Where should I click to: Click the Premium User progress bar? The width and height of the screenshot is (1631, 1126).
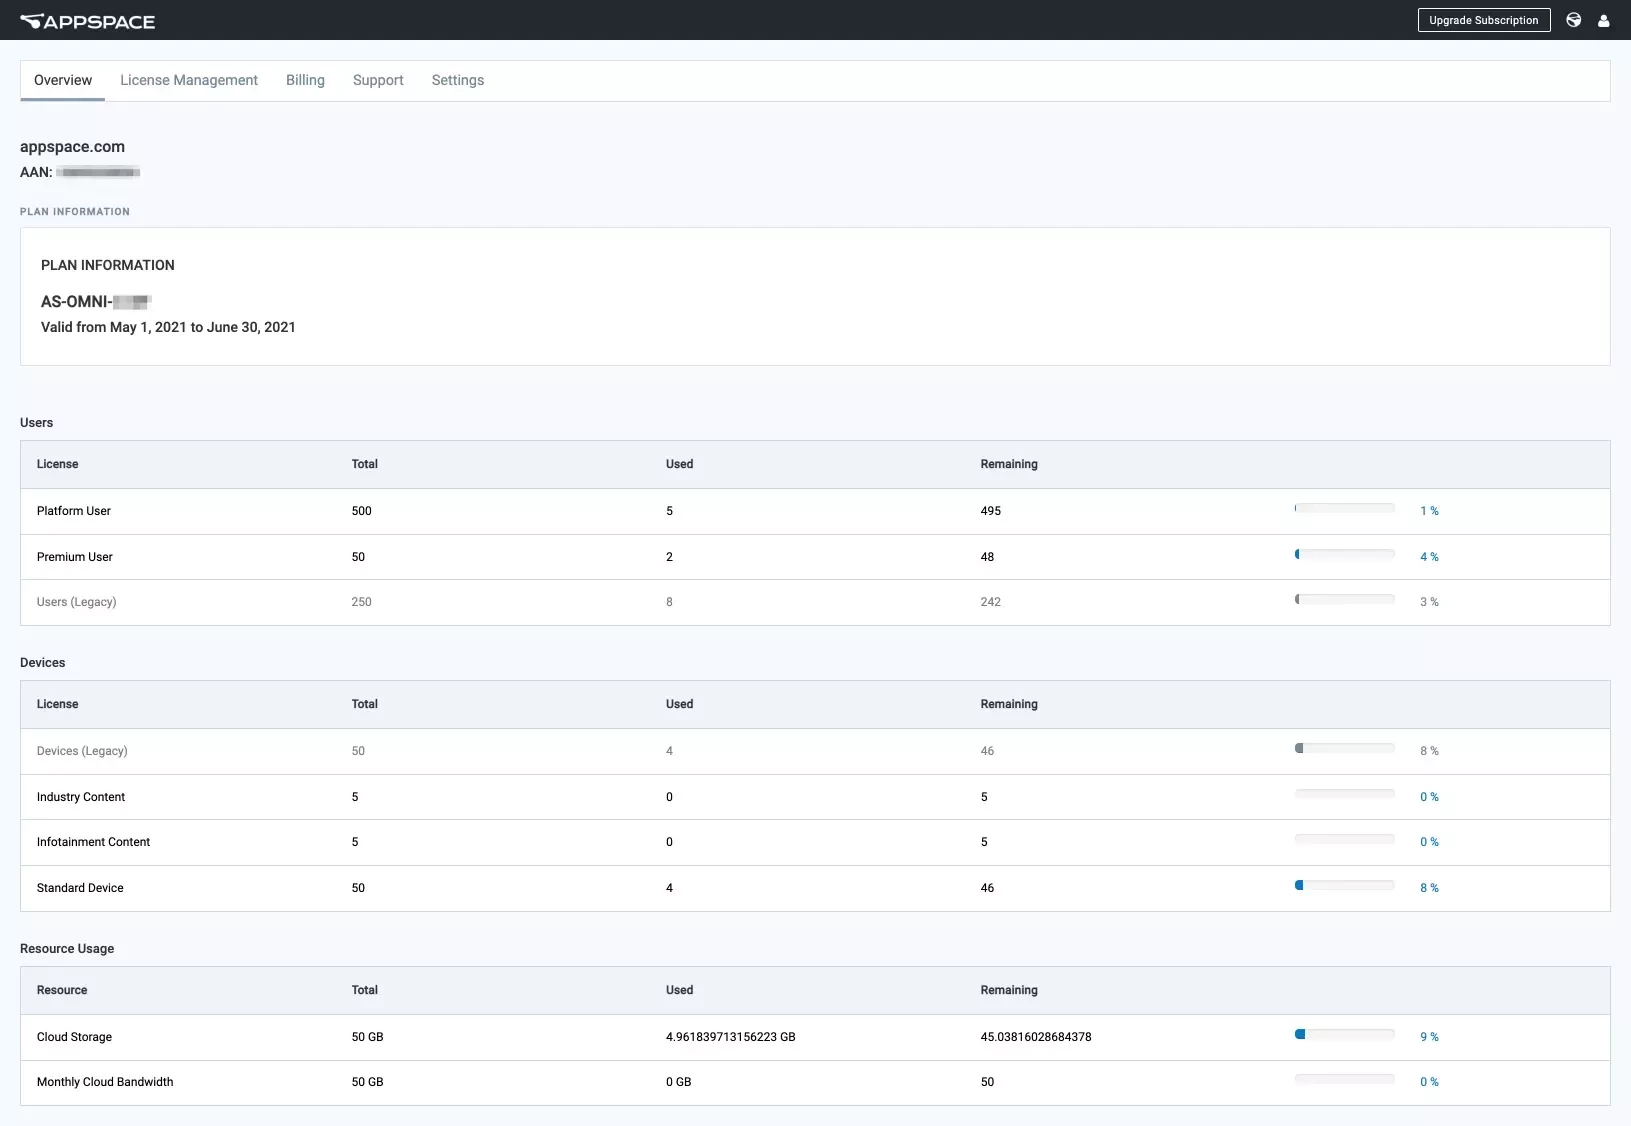(x=1345, y=554)
